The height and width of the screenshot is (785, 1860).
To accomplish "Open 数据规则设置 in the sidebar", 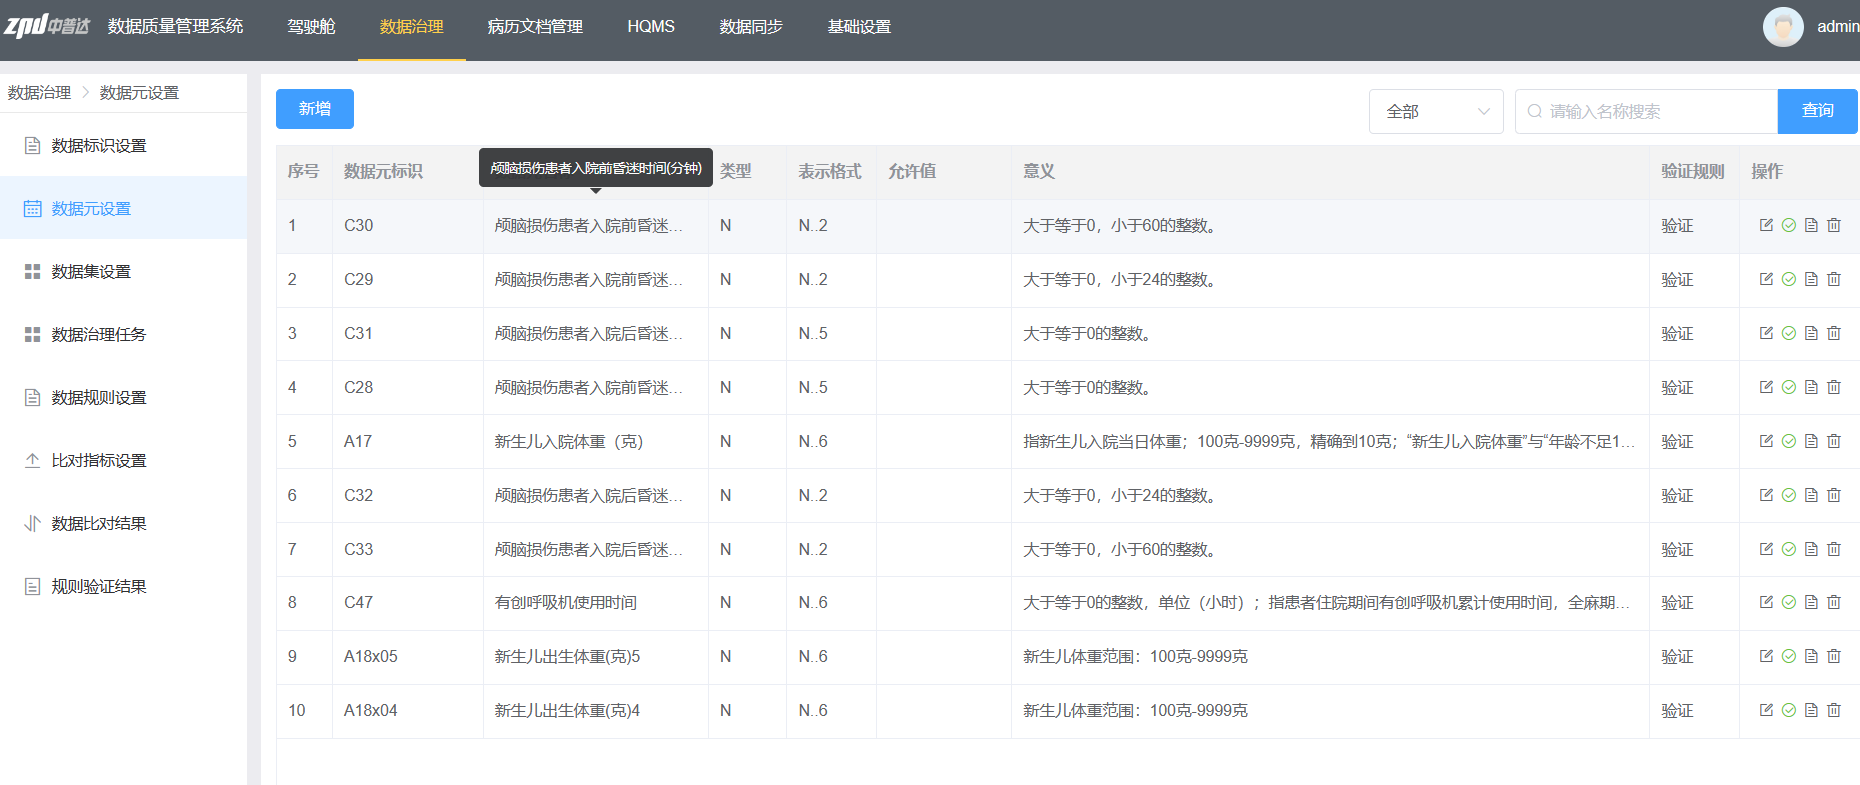I will [123, 397].
